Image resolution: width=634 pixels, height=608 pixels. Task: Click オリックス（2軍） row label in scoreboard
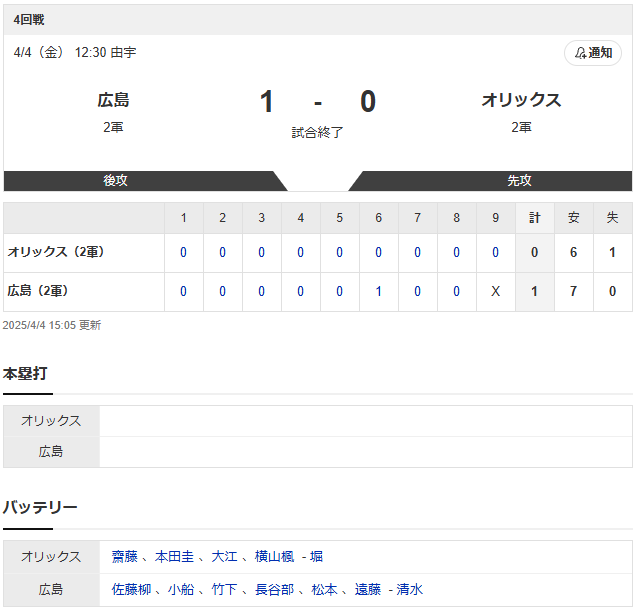55,252
